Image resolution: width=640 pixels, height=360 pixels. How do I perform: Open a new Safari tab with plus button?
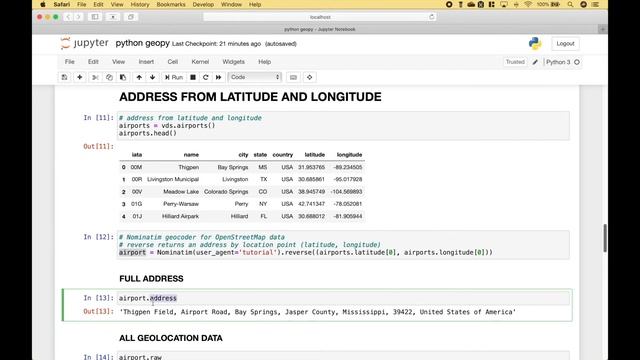(x=602, y=29)
